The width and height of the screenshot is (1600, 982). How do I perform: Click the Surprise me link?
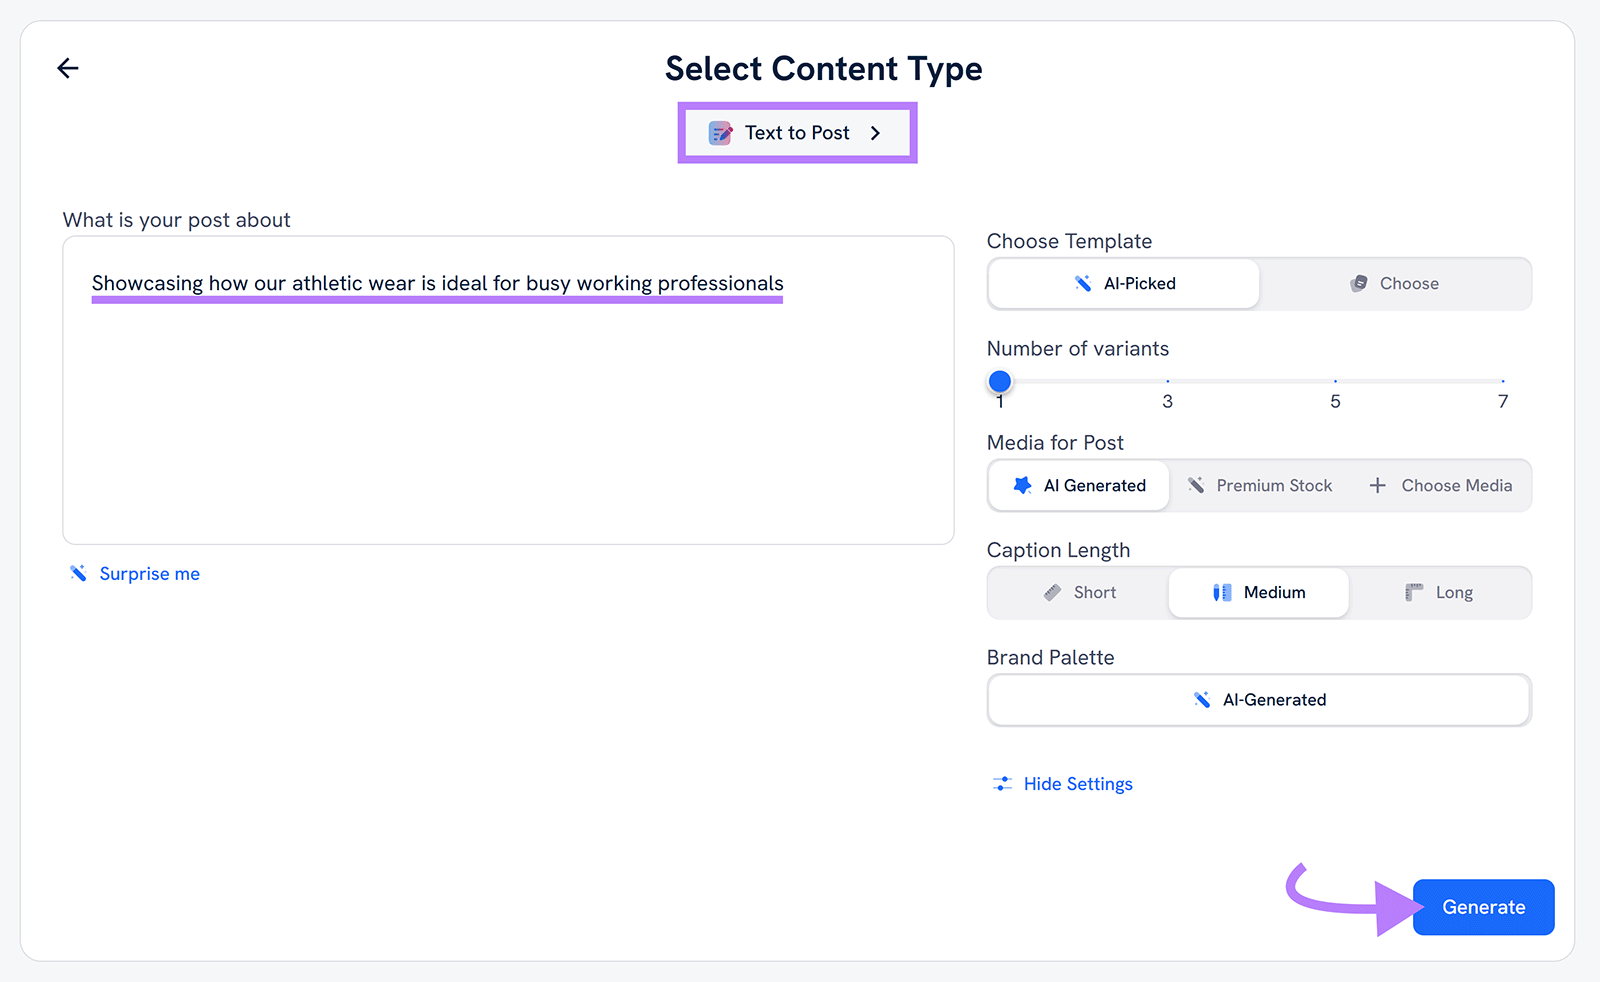(149, 573)
